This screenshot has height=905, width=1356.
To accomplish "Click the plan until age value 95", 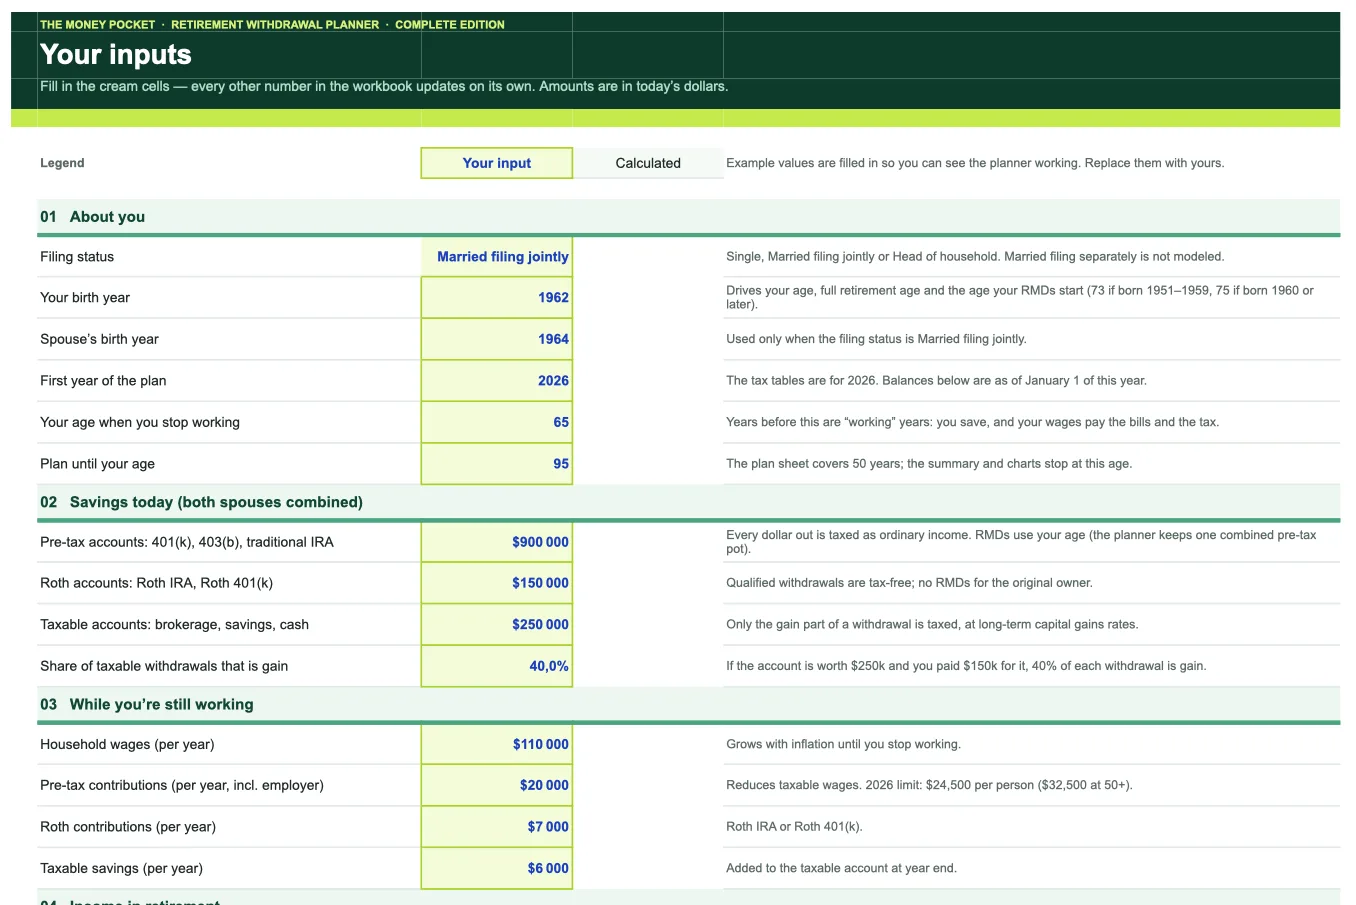I will click(x=497, y=464).
